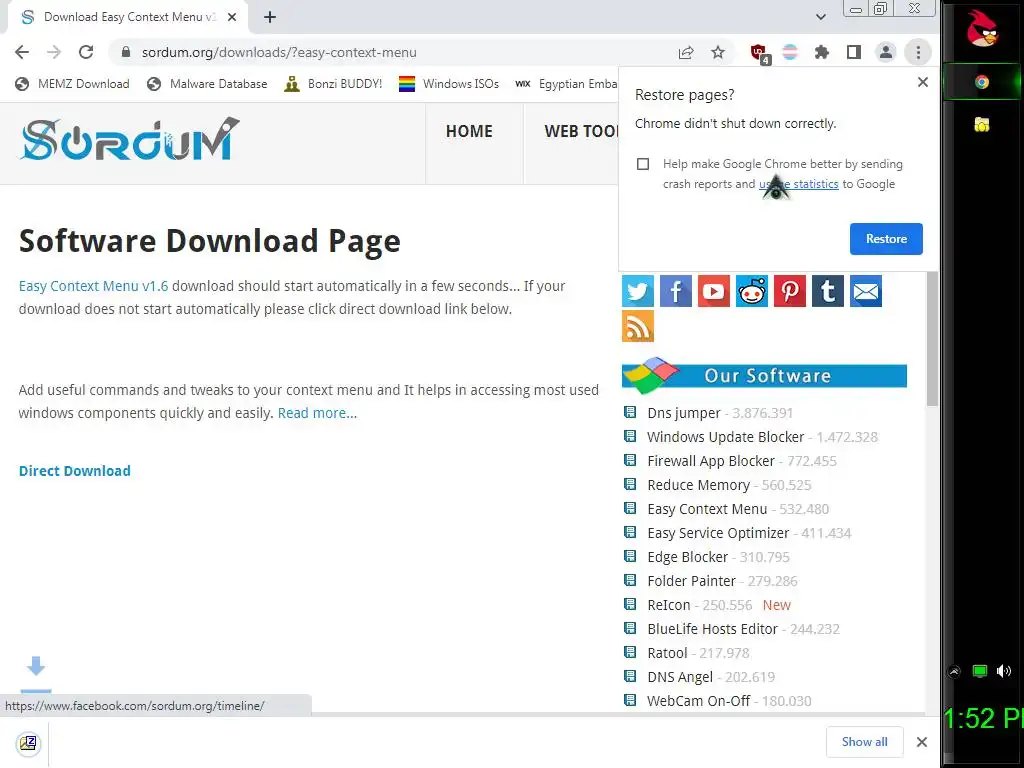Open Angry Birds icon in sidebar
This screenshot has width=1024, height=768.
point(982,28)
